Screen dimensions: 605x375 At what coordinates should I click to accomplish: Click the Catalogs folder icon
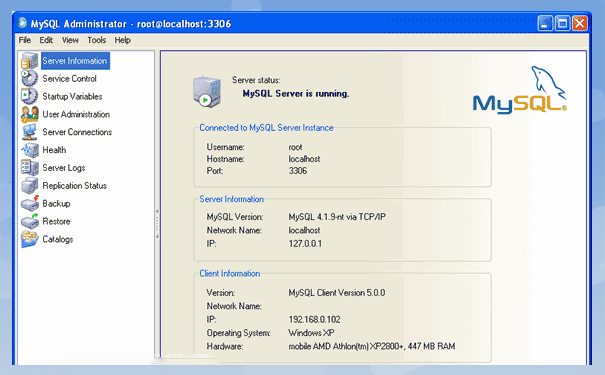(29, 239)
